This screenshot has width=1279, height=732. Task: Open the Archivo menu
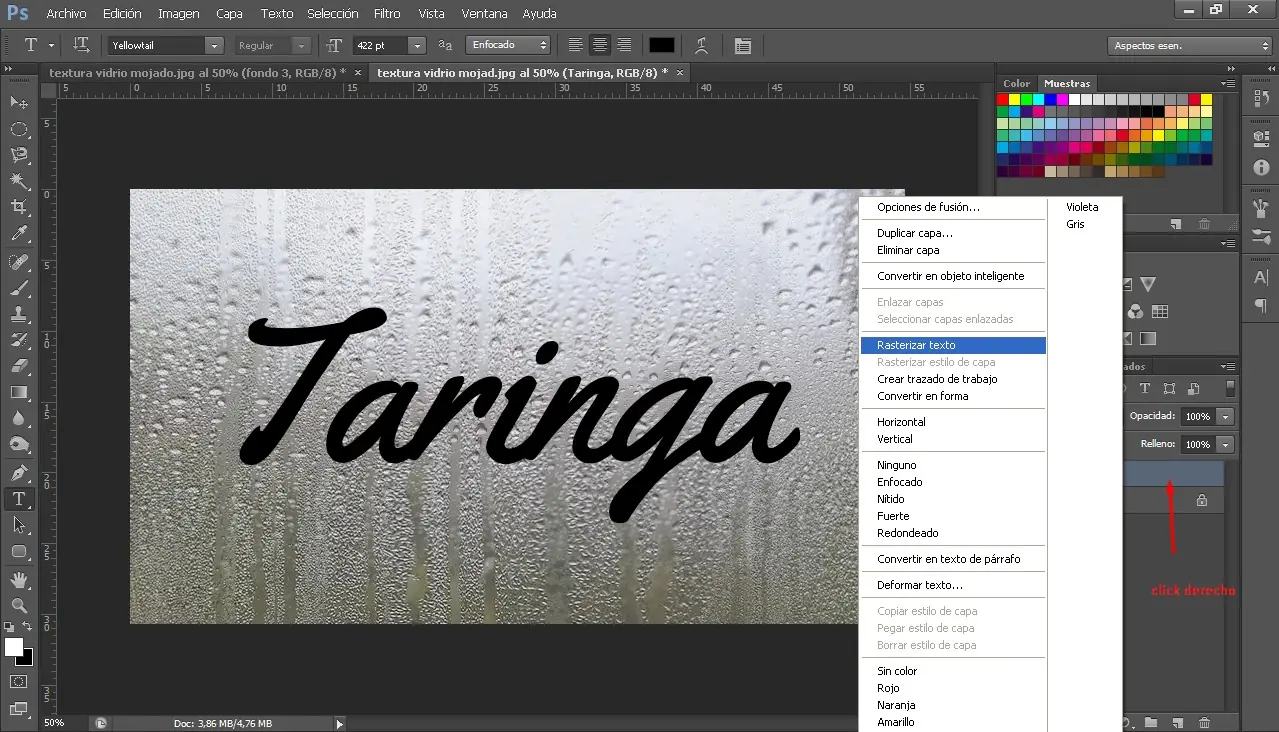tap(66, 14)
